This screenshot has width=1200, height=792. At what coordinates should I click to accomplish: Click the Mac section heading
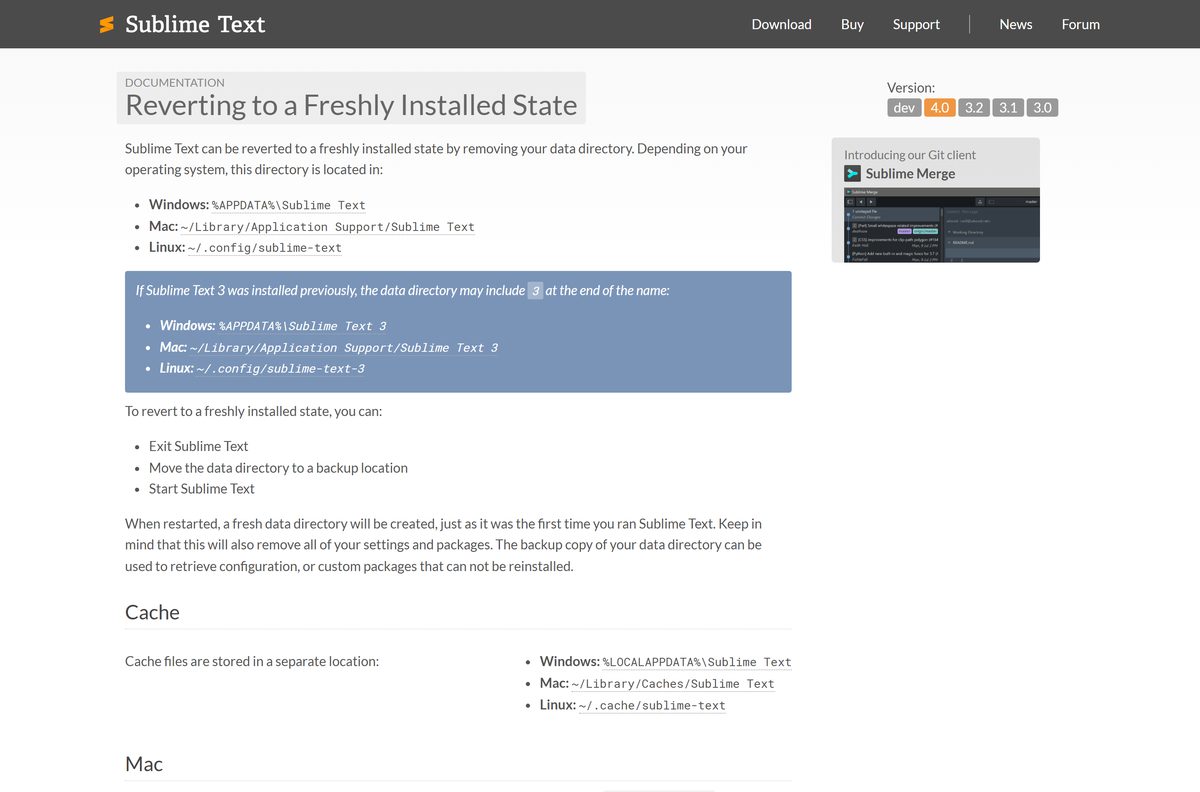144,763
